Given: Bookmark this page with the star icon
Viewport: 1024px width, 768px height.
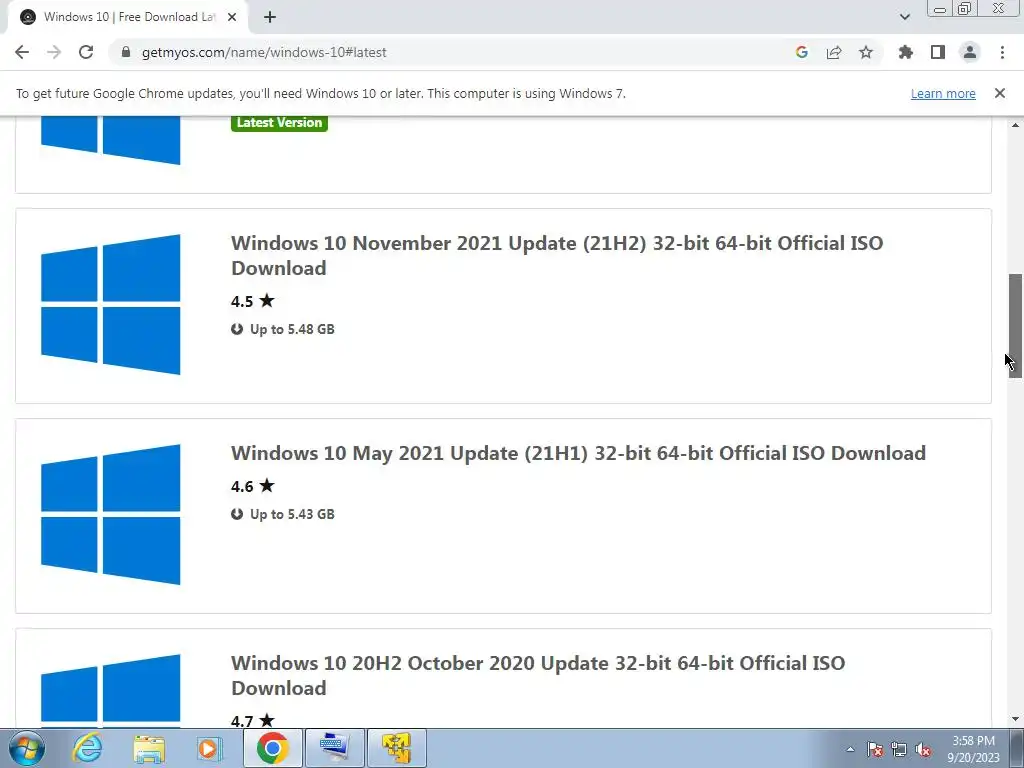Looking at the screenshot, I should [x=866, y=52].
